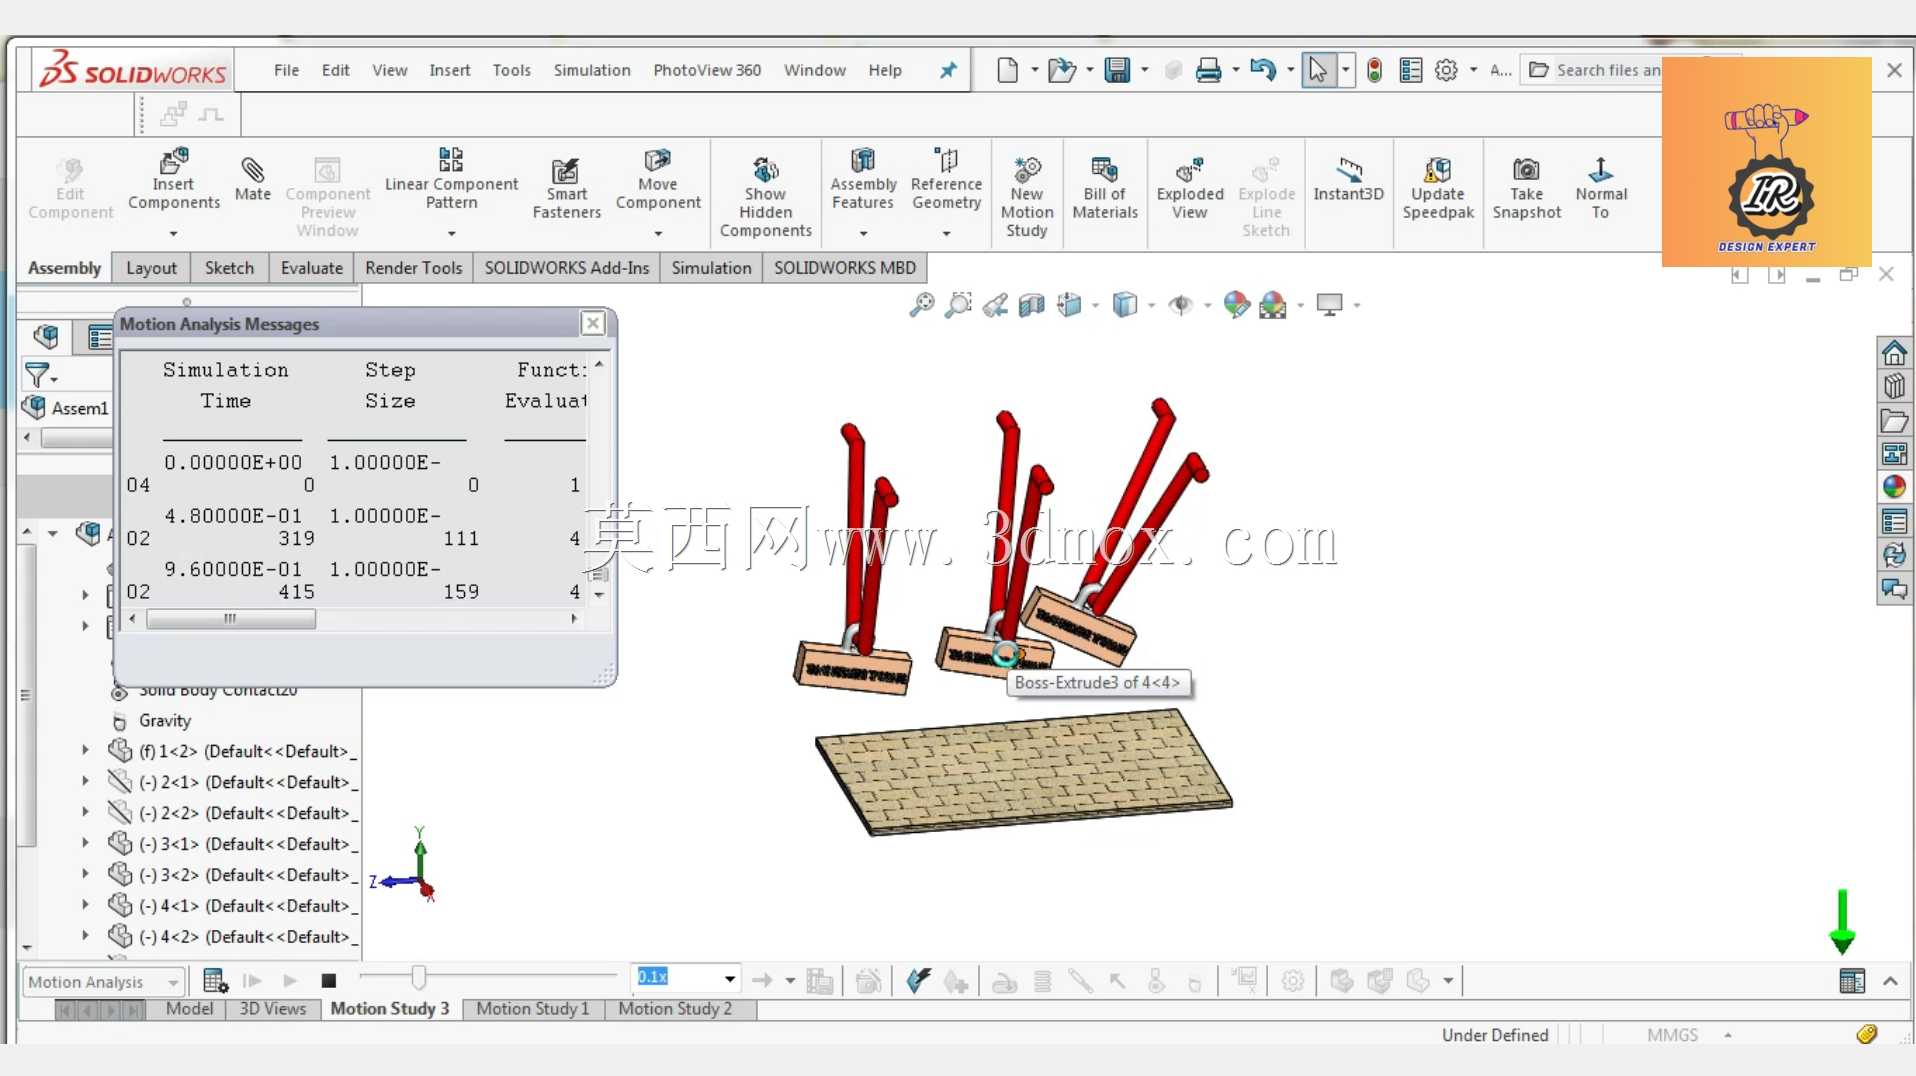Open SOLIDWORKS Resources home icon
The image size is (1916, 1076).
tap(1894, 353)
